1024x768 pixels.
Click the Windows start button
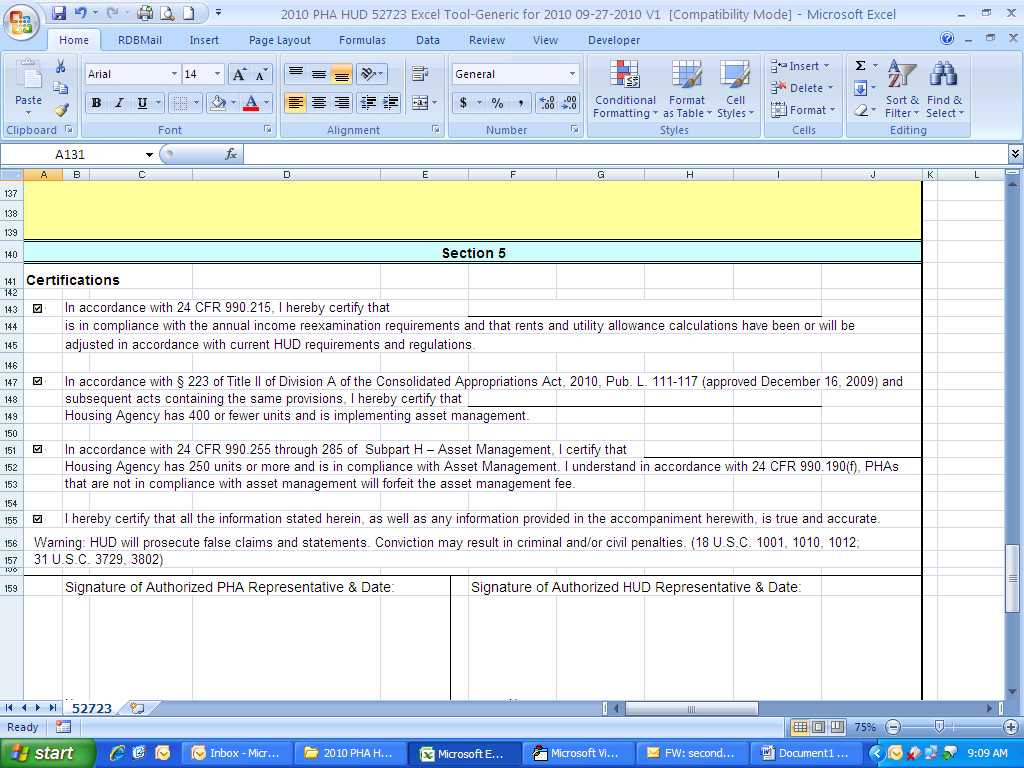click(x=47, y=753)
